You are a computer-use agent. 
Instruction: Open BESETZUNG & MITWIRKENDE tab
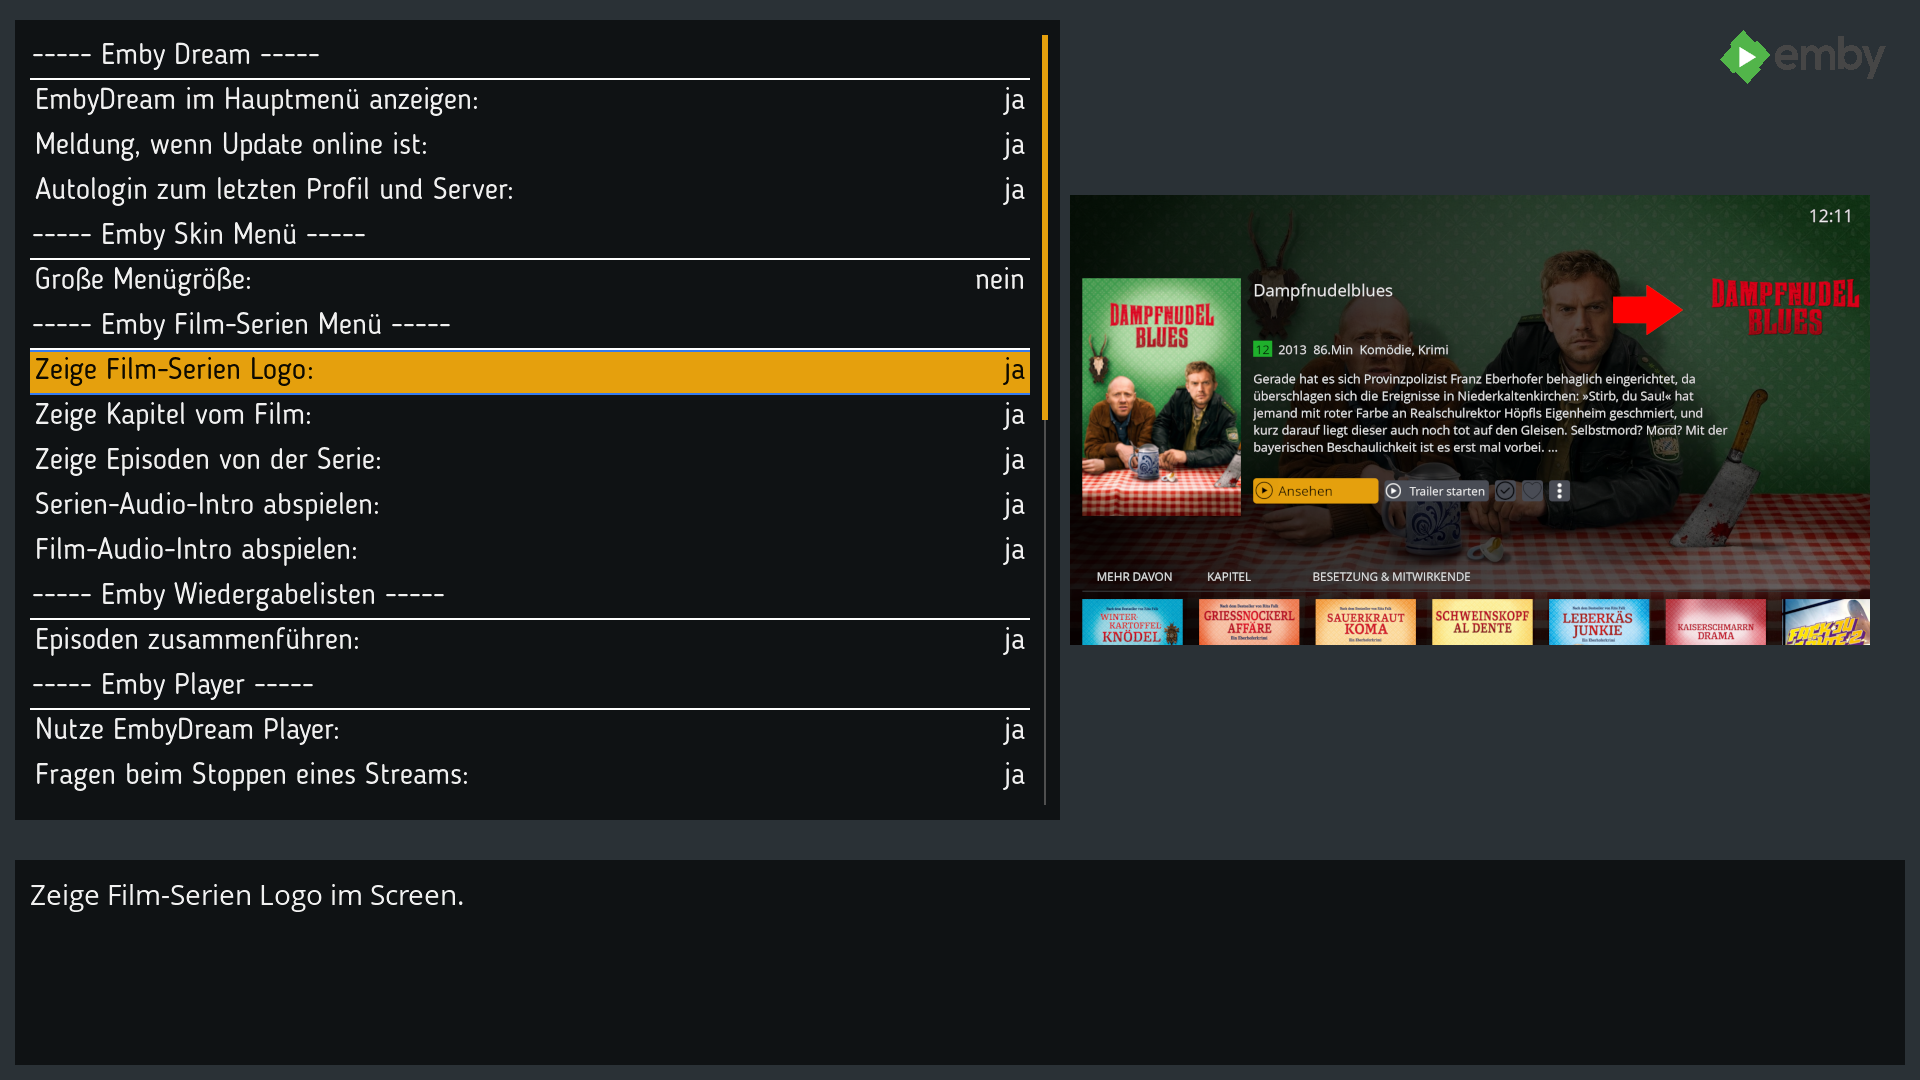tap(1391, 577)
